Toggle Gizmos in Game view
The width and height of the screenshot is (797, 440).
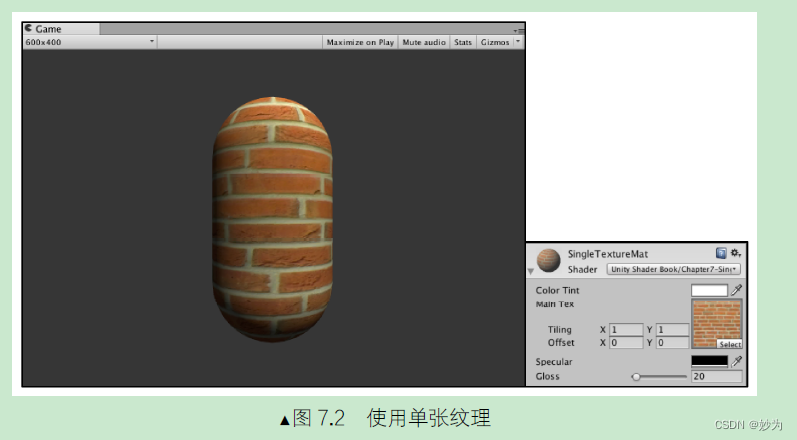495,42
